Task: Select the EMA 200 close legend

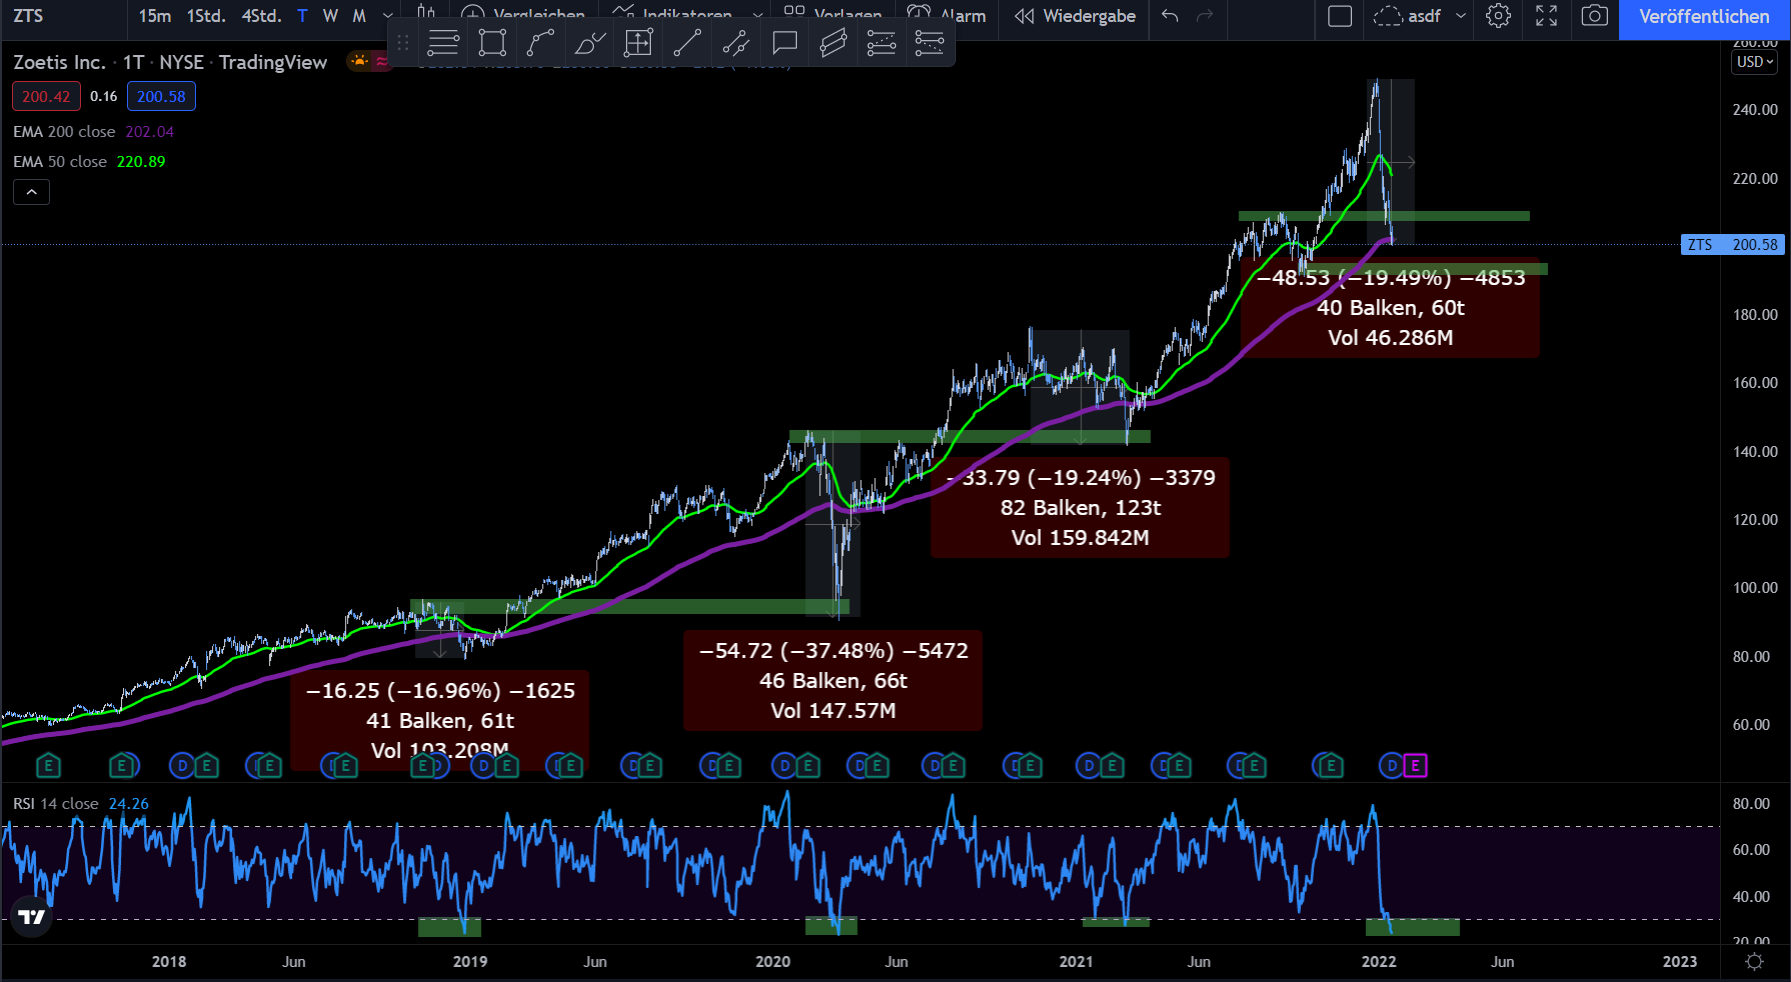Action: [x=93, y=132]
